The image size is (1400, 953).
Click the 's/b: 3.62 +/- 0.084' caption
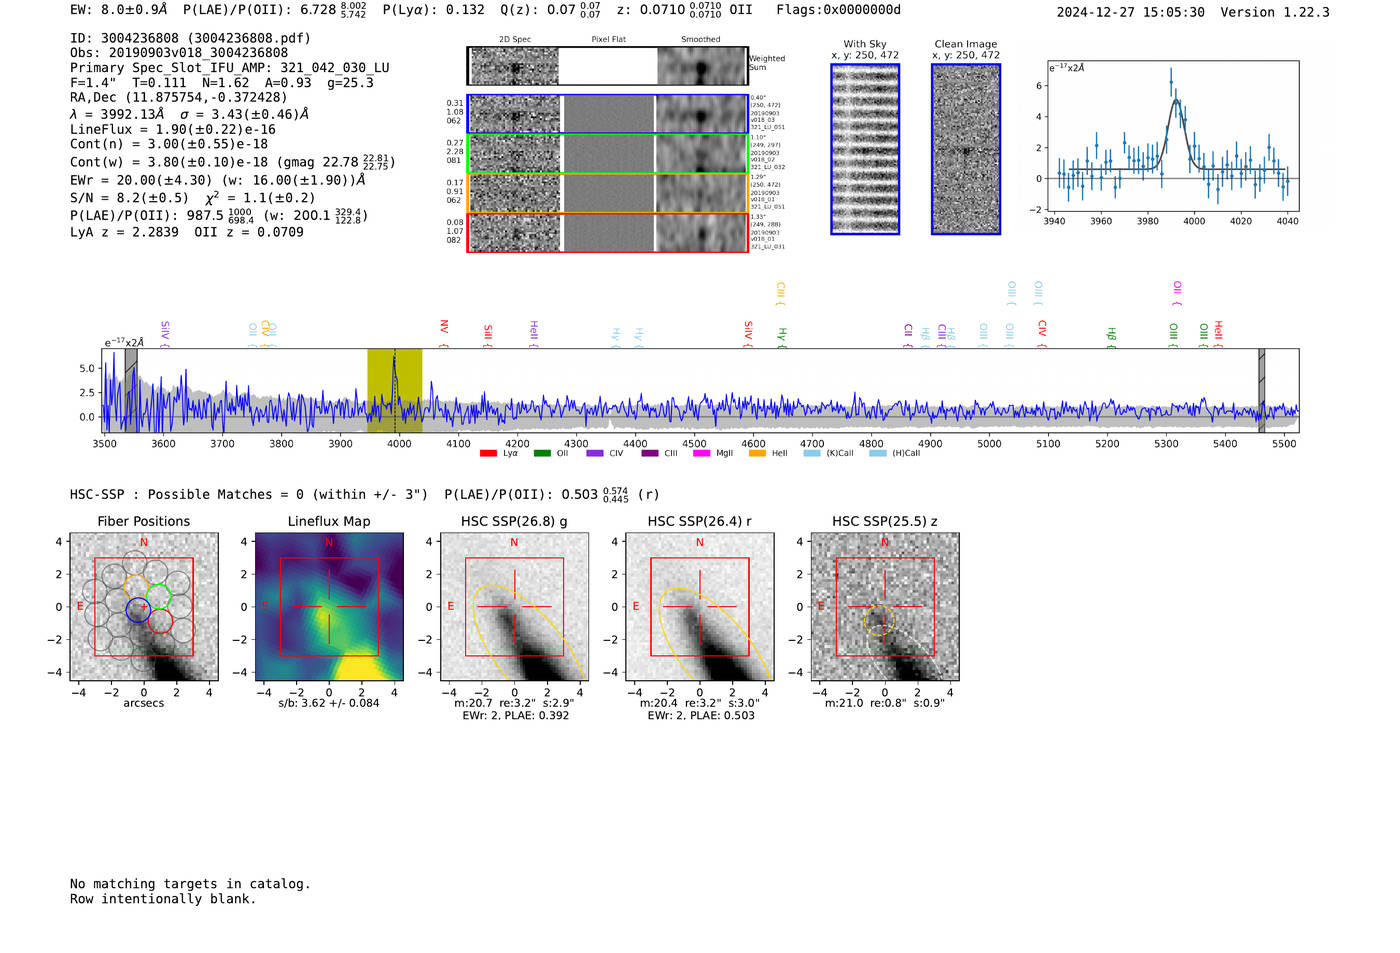coord(329,703)
